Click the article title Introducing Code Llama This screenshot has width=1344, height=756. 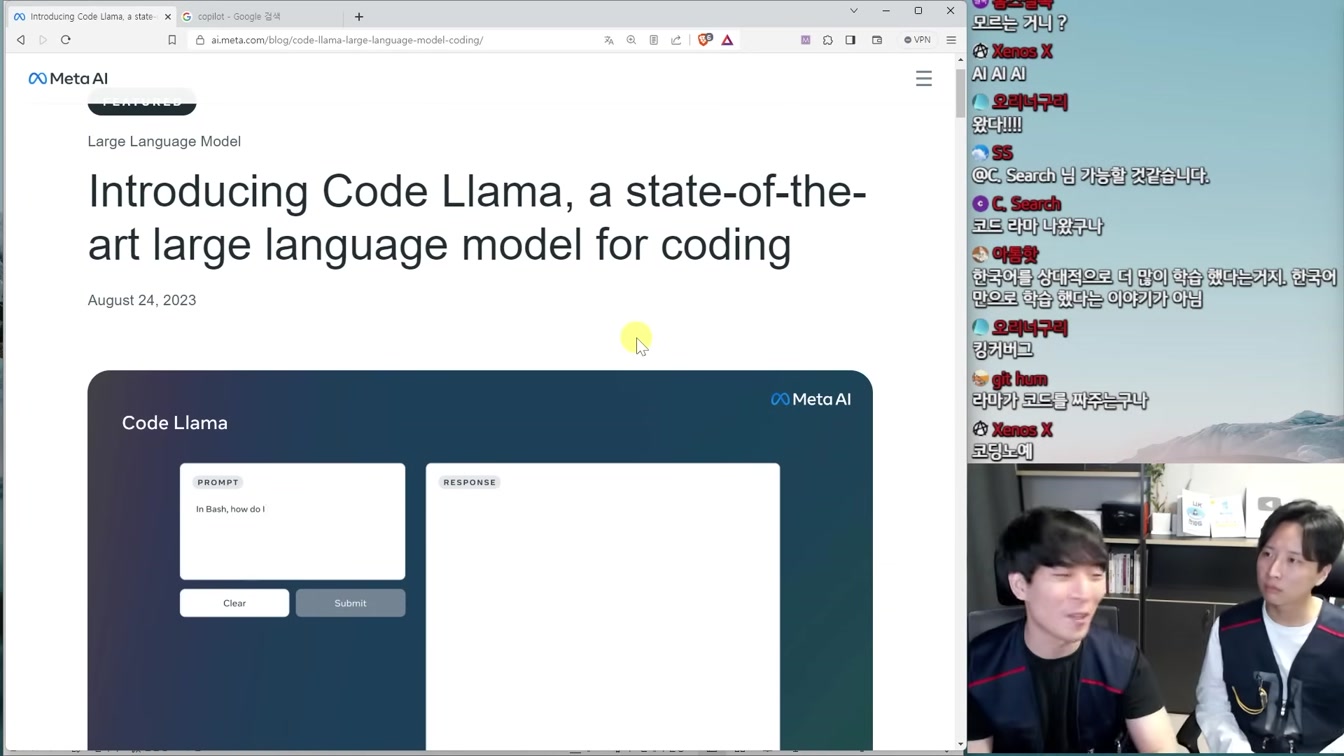click(x=477, y=217)
